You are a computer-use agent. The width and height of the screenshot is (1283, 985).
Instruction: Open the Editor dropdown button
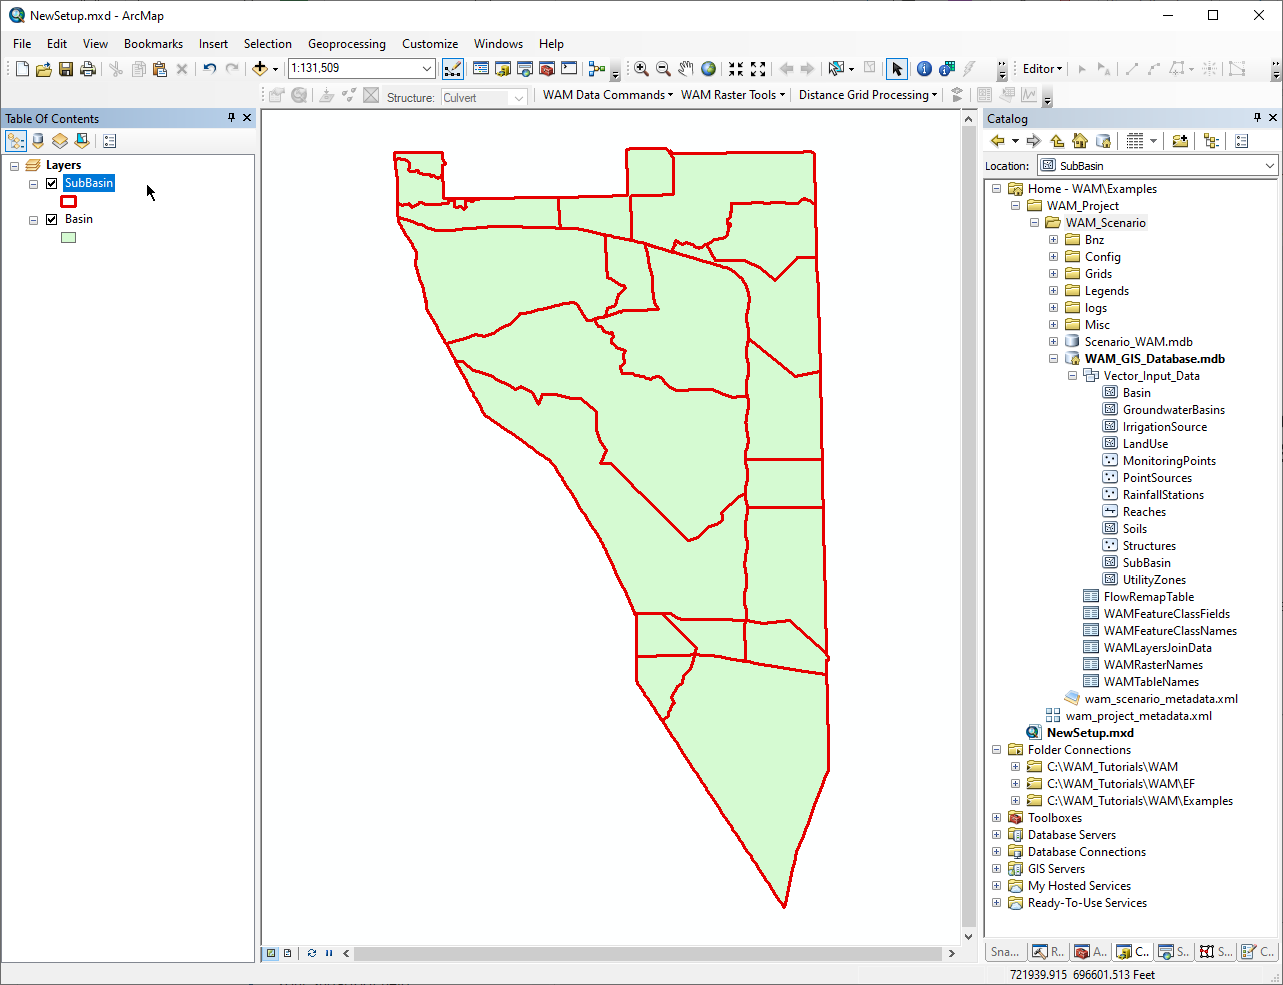pyautogui.click(x=1042, y=69)
